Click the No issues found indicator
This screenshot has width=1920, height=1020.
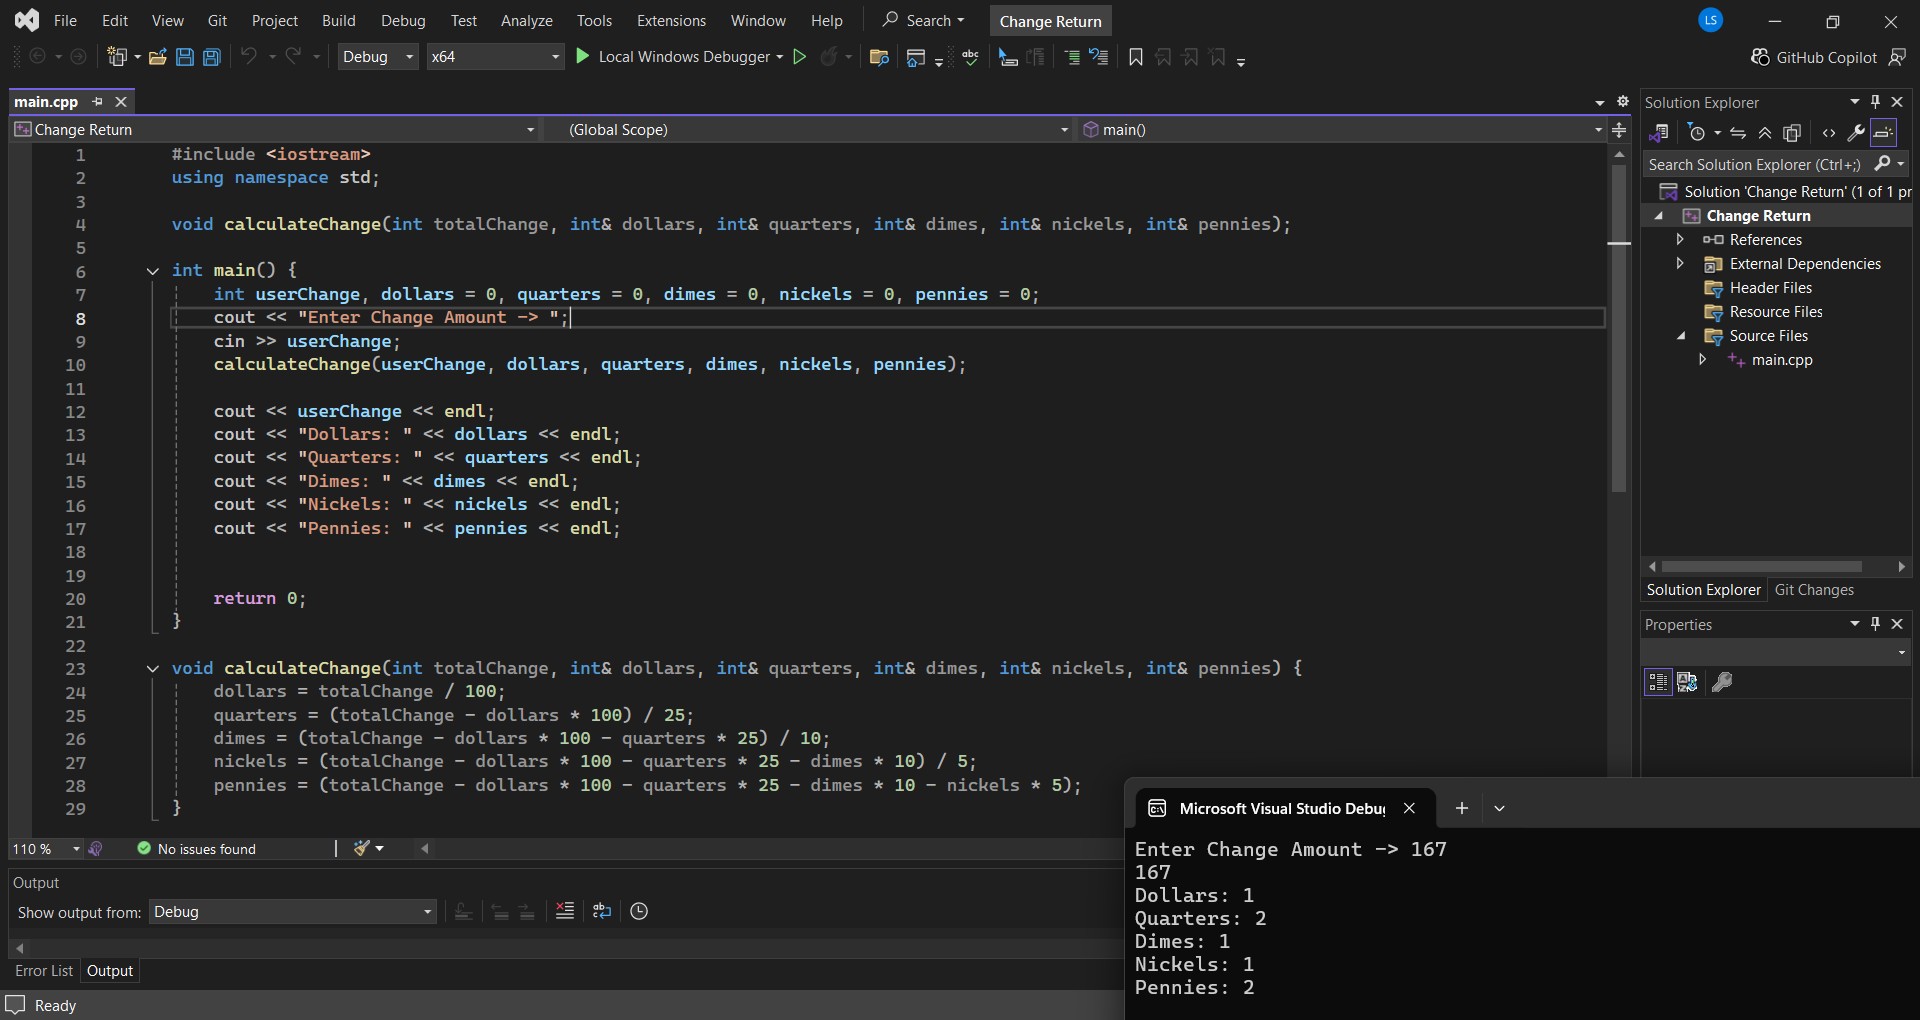coord(196,848)
